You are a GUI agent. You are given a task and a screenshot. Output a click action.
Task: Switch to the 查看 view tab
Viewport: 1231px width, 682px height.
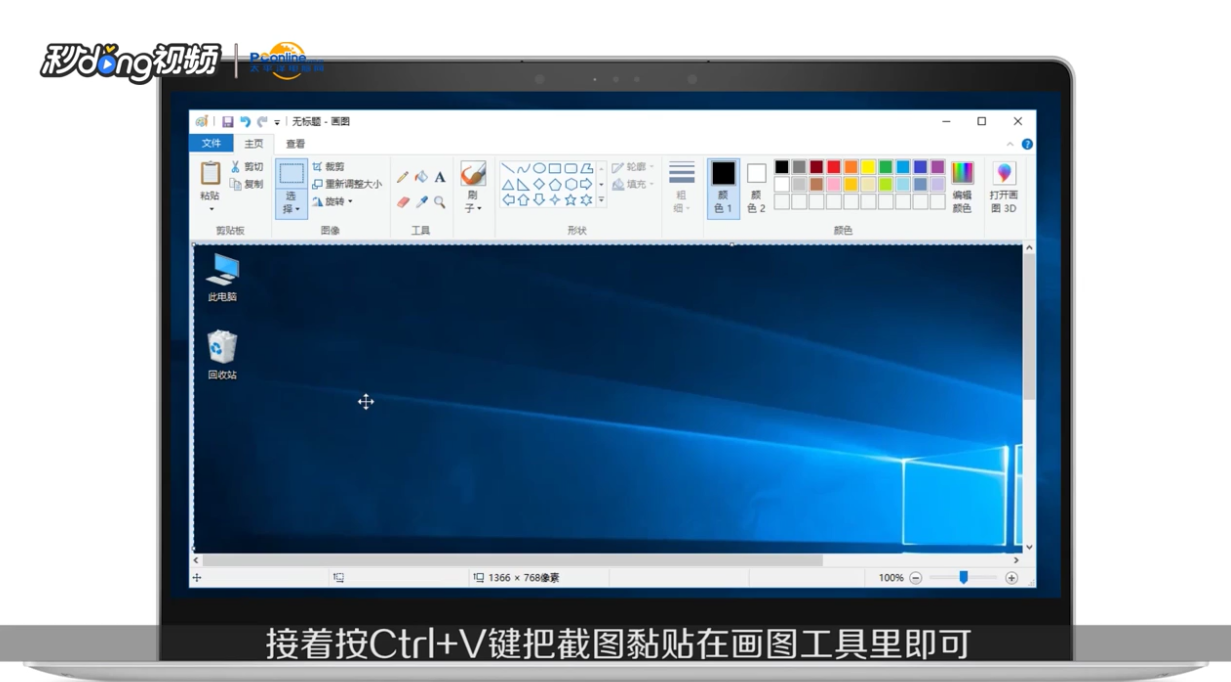(x=295, y=144)
